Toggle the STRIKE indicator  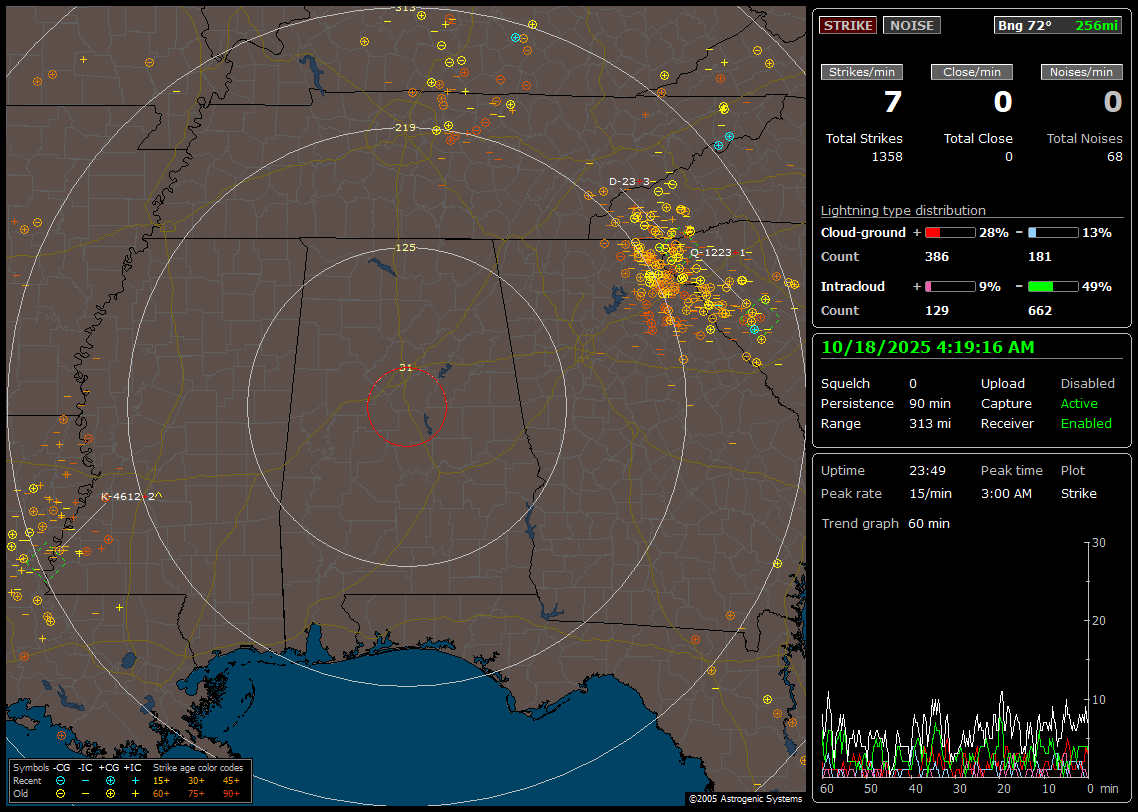tap(847, 25)
